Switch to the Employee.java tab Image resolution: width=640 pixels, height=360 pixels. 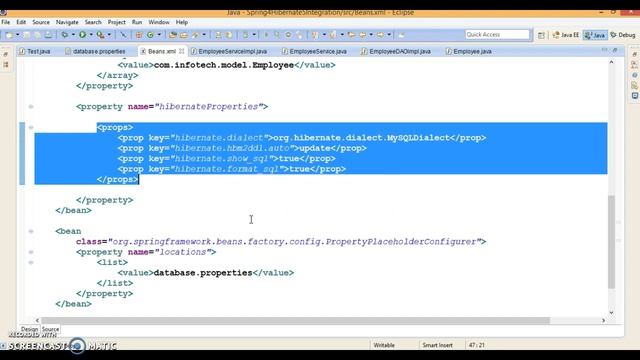469,51
